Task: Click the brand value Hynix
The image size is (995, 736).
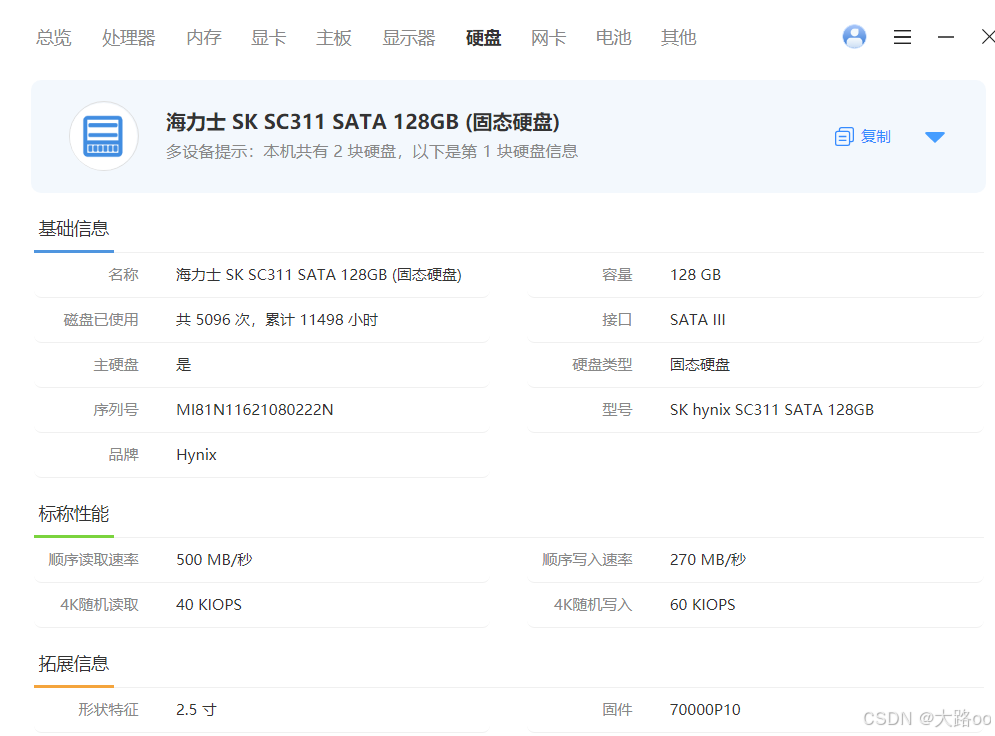Action: pos(196,455)
